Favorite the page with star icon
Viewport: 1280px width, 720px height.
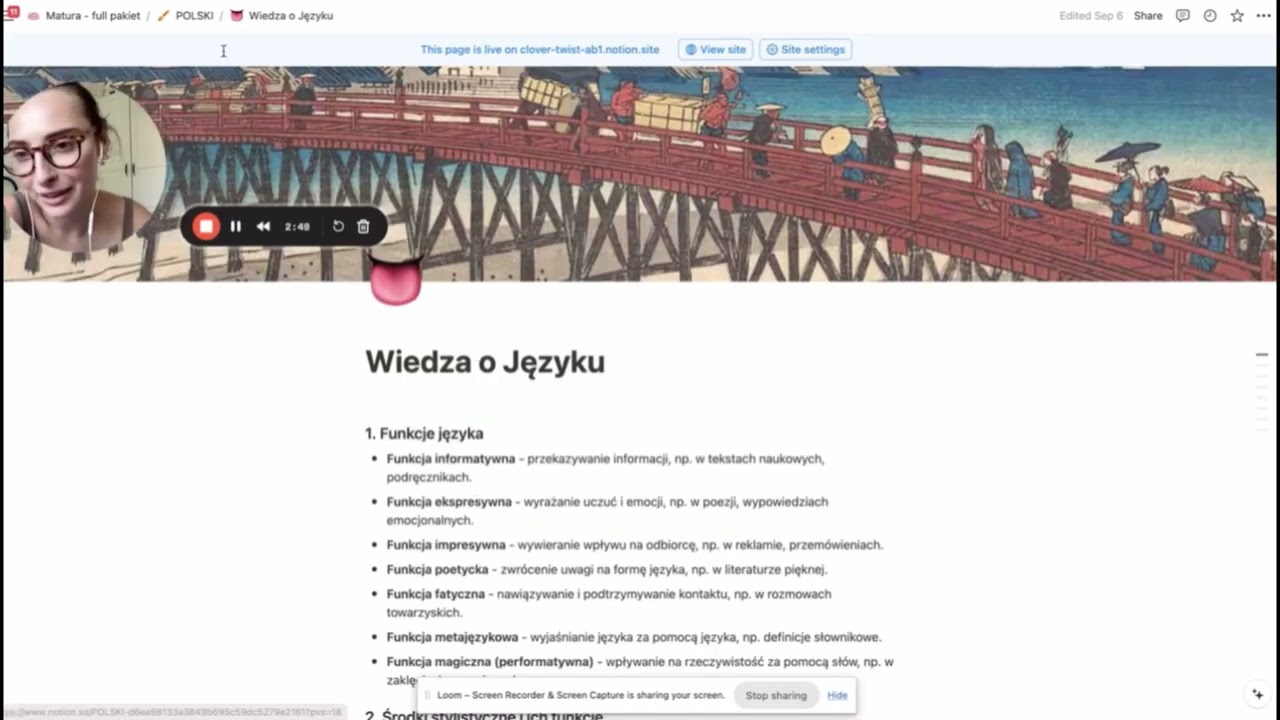(x=1237, y=16)
